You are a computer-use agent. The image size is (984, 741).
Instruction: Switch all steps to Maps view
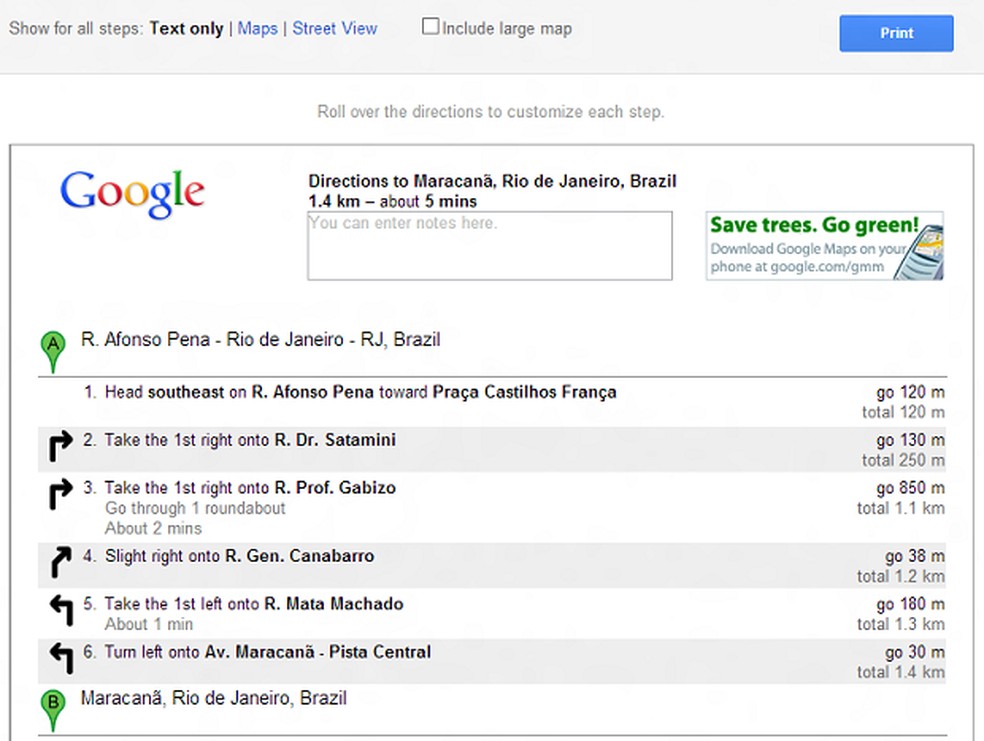click(258, 29)
